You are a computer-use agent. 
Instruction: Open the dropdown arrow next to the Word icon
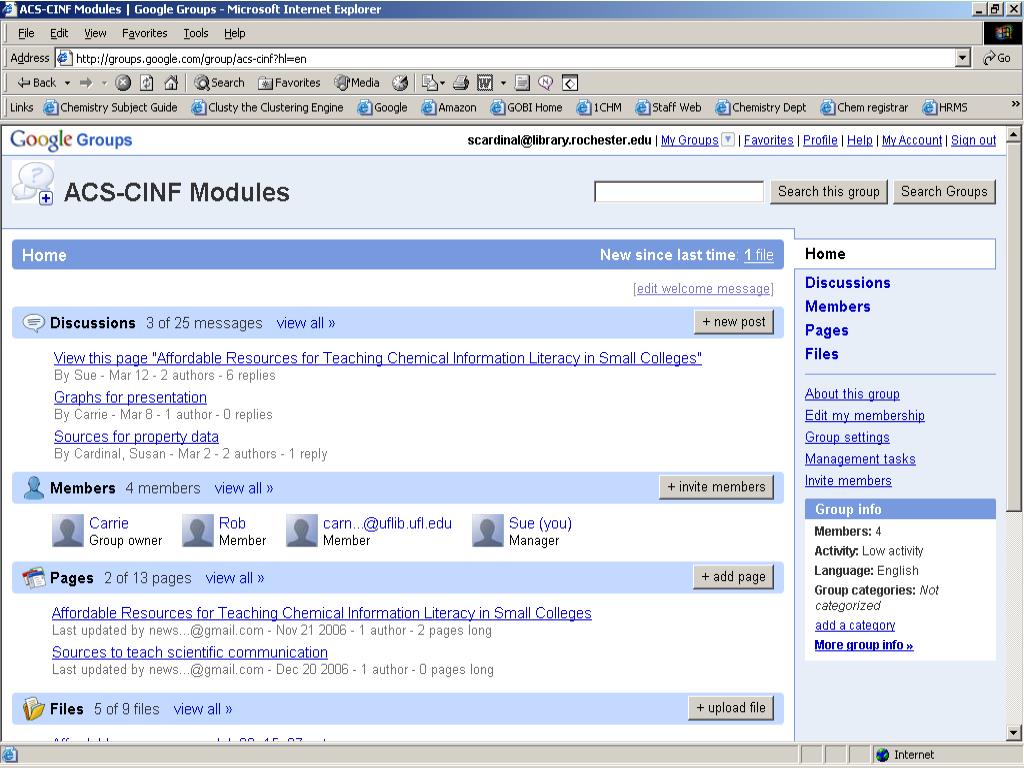coord(503,83)
